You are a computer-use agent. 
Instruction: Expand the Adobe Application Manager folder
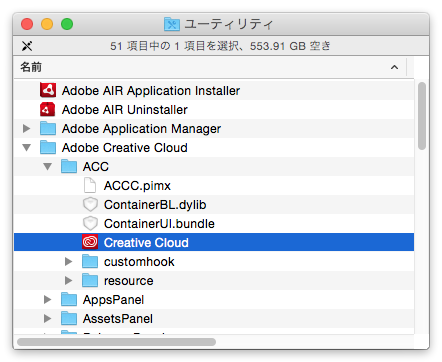(27, 129)
